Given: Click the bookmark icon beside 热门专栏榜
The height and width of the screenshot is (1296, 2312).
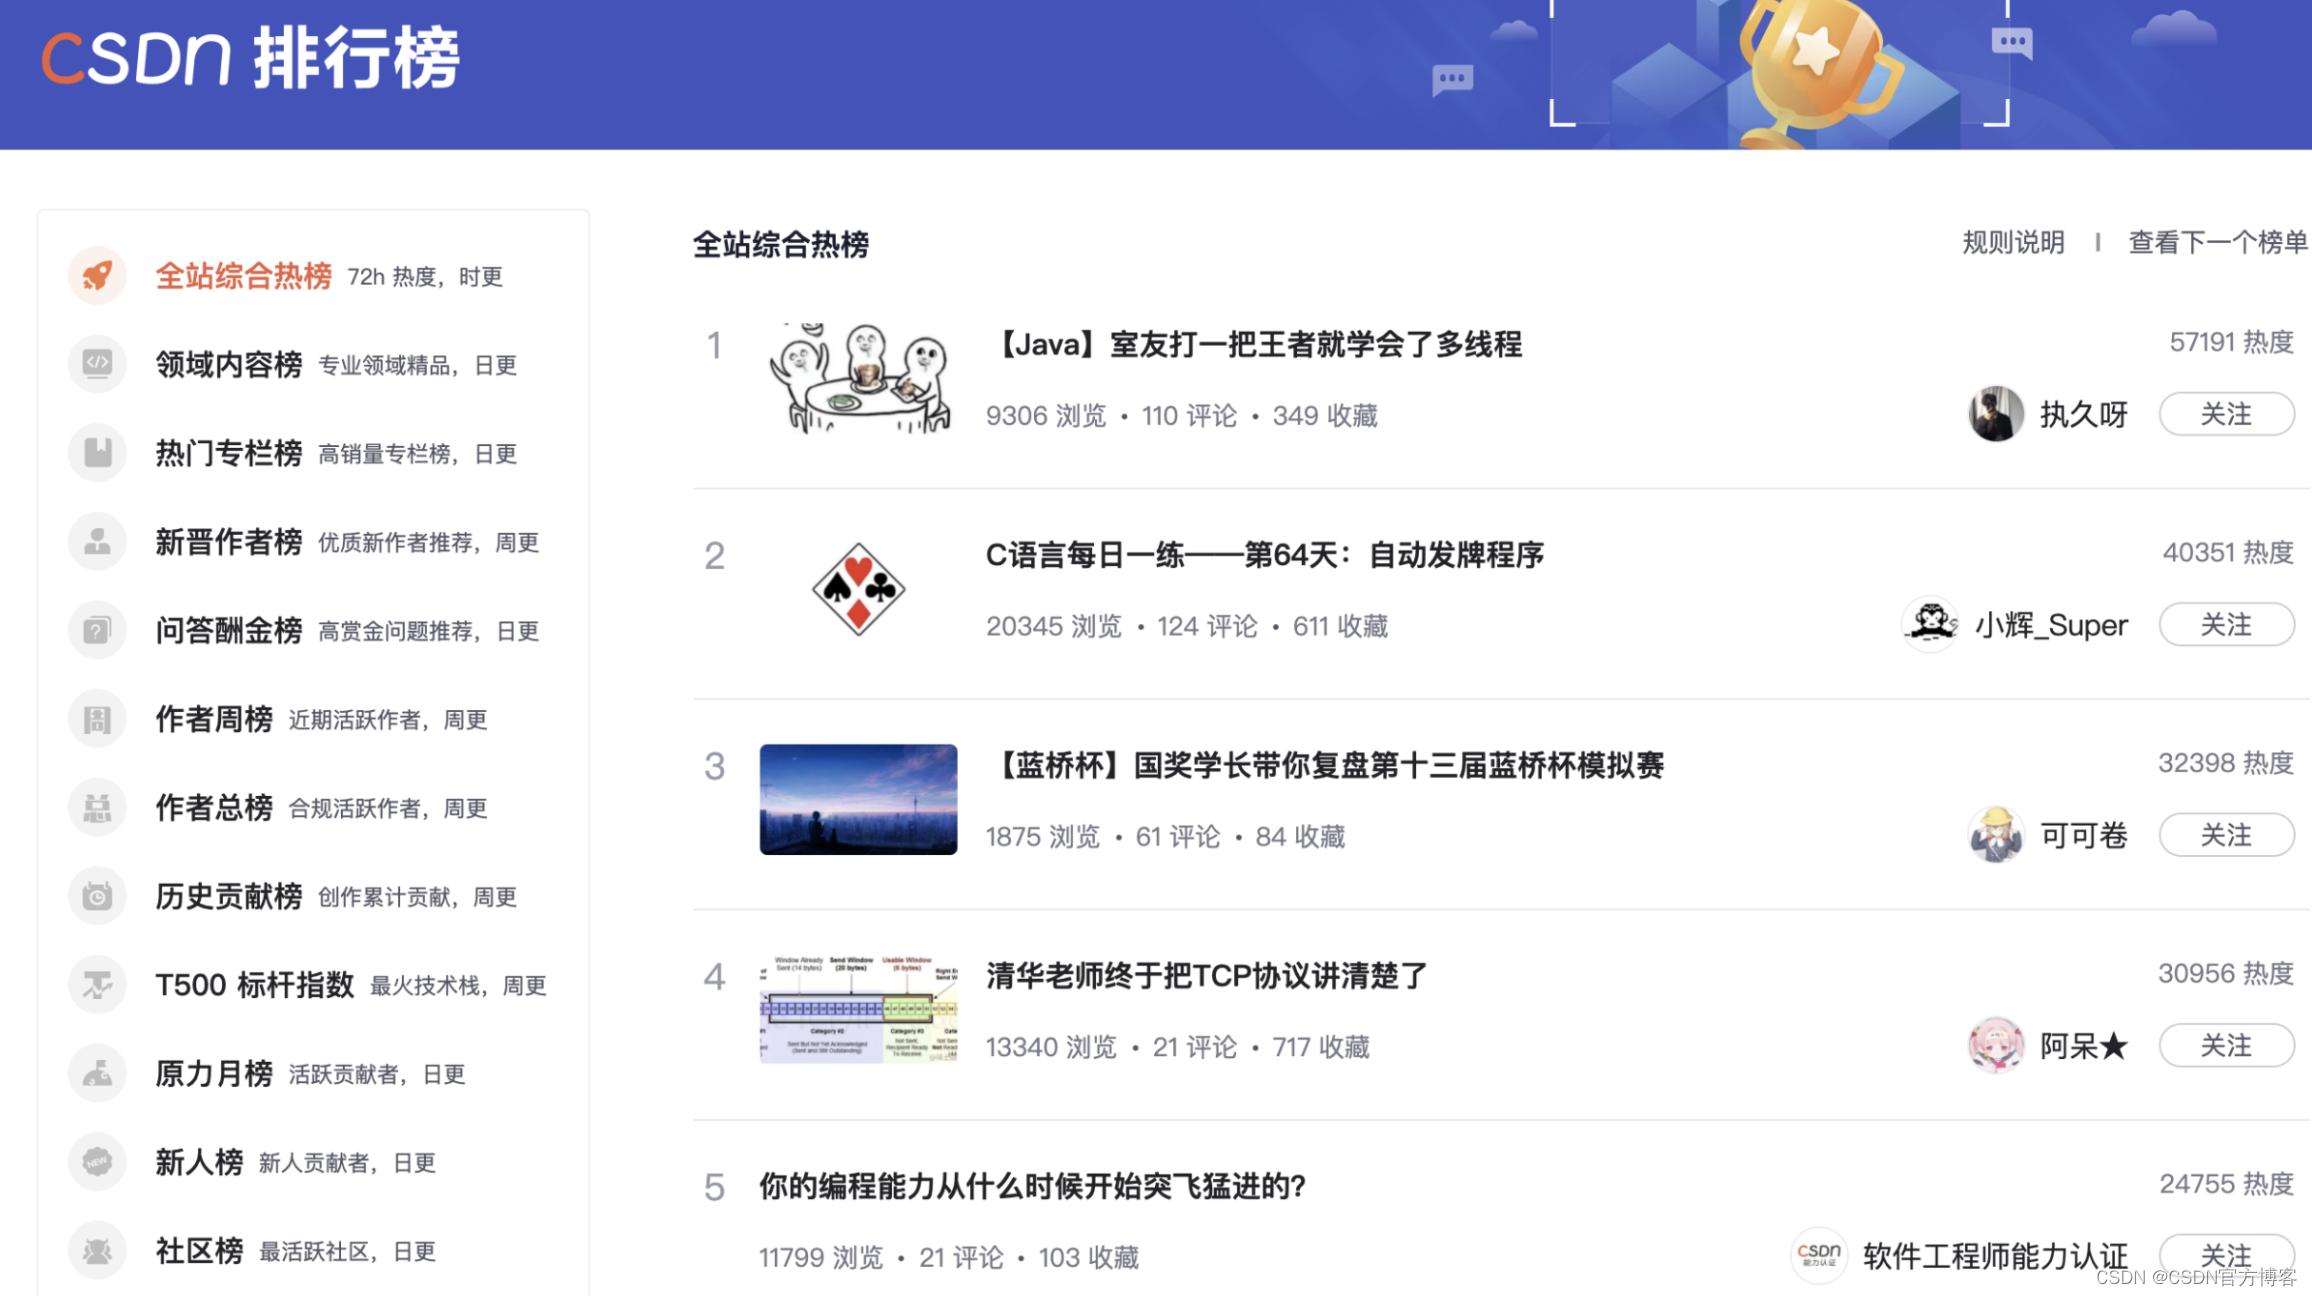Looking at the screenshot, I should tap(97, 453).
